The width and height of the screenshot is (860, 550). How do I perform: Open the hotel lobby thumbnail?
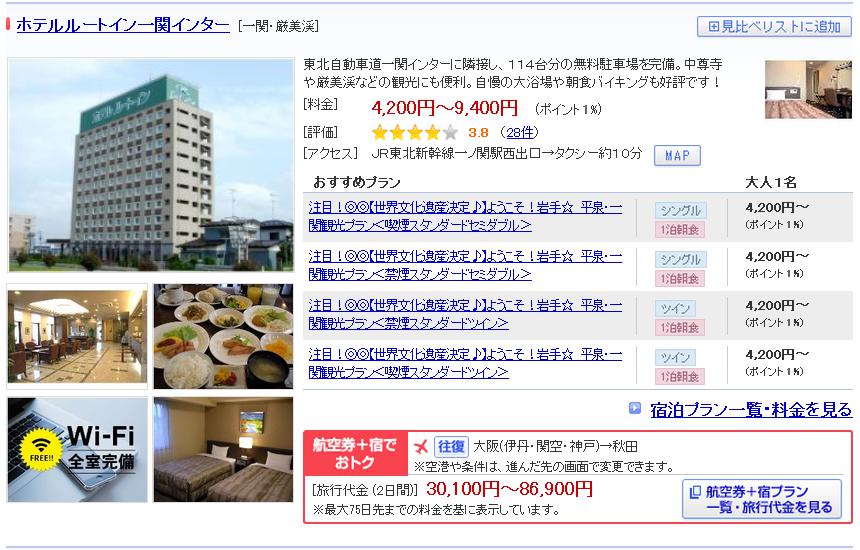click(77, 336)
